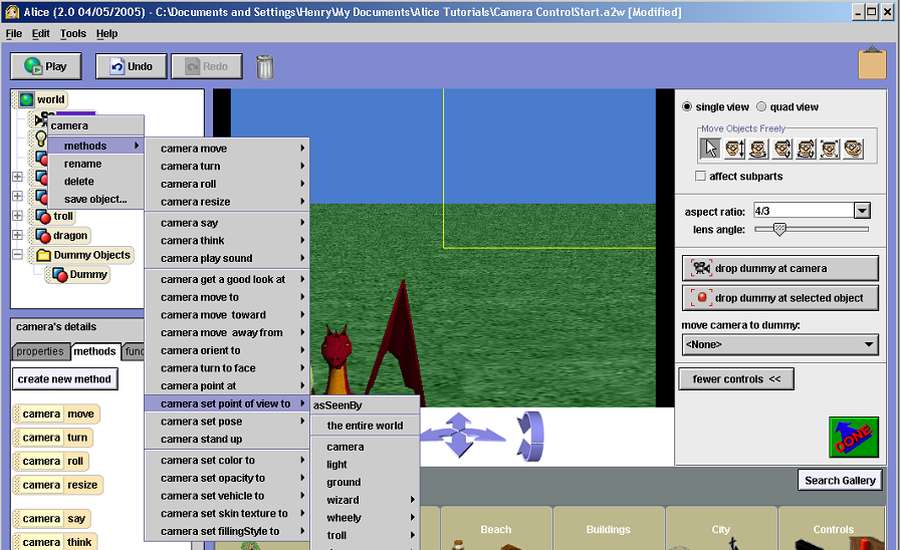Image resolution: width=900 pixels, height=550 pixels.
Task: Click the camera say method tile
Action: [52, 519]
